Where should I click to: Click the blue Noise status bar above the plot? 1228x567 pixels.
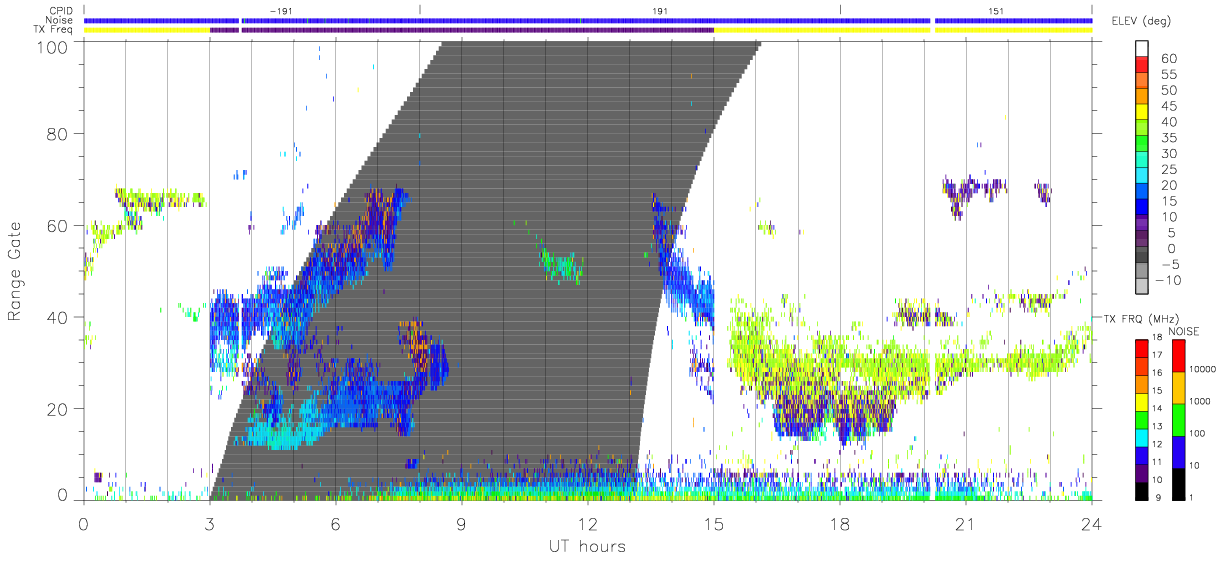coord(587,20)
